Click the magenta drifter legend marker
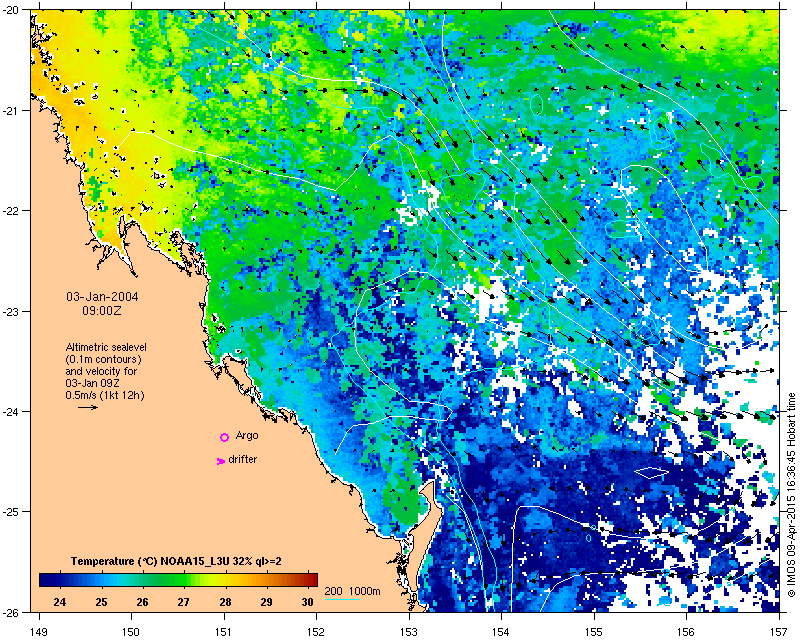Screen dimensions: 800x640 220,461
